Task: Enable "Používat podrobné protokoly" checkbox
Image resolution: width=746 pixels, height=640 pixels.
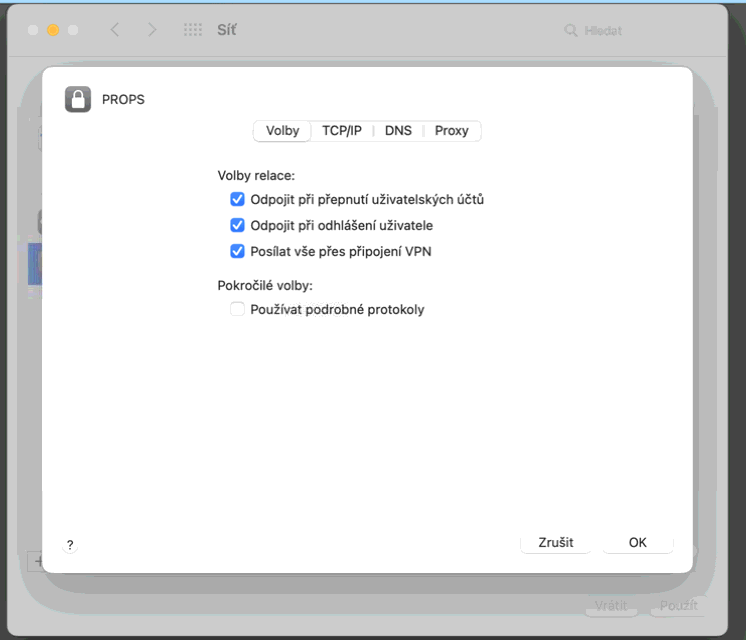Action: coord(237,309)
